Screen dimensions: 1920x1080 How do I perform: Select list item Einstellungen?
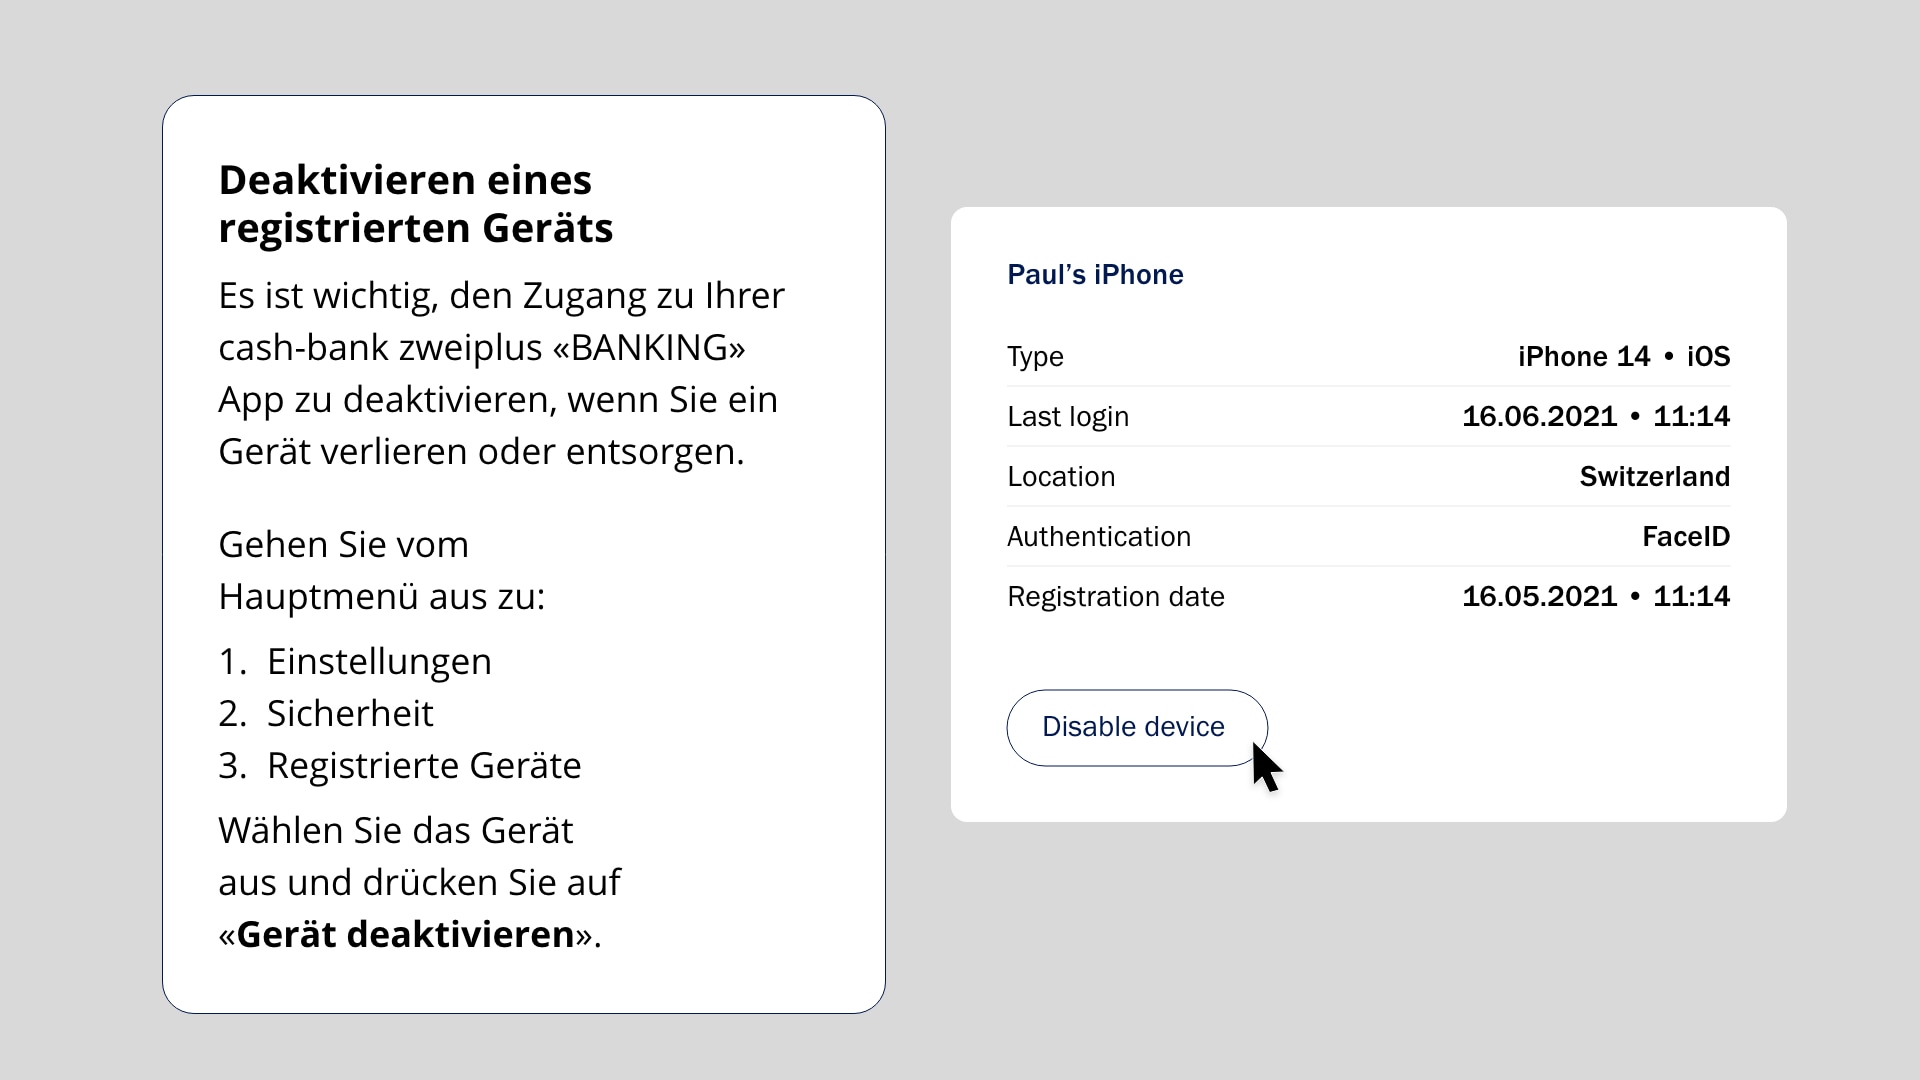point(379,662)
